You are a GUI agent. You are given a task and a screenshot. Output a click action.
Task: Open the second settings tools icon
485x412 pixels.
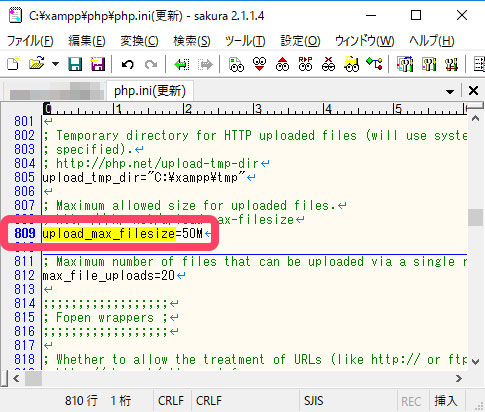click(x=429, y=64)
